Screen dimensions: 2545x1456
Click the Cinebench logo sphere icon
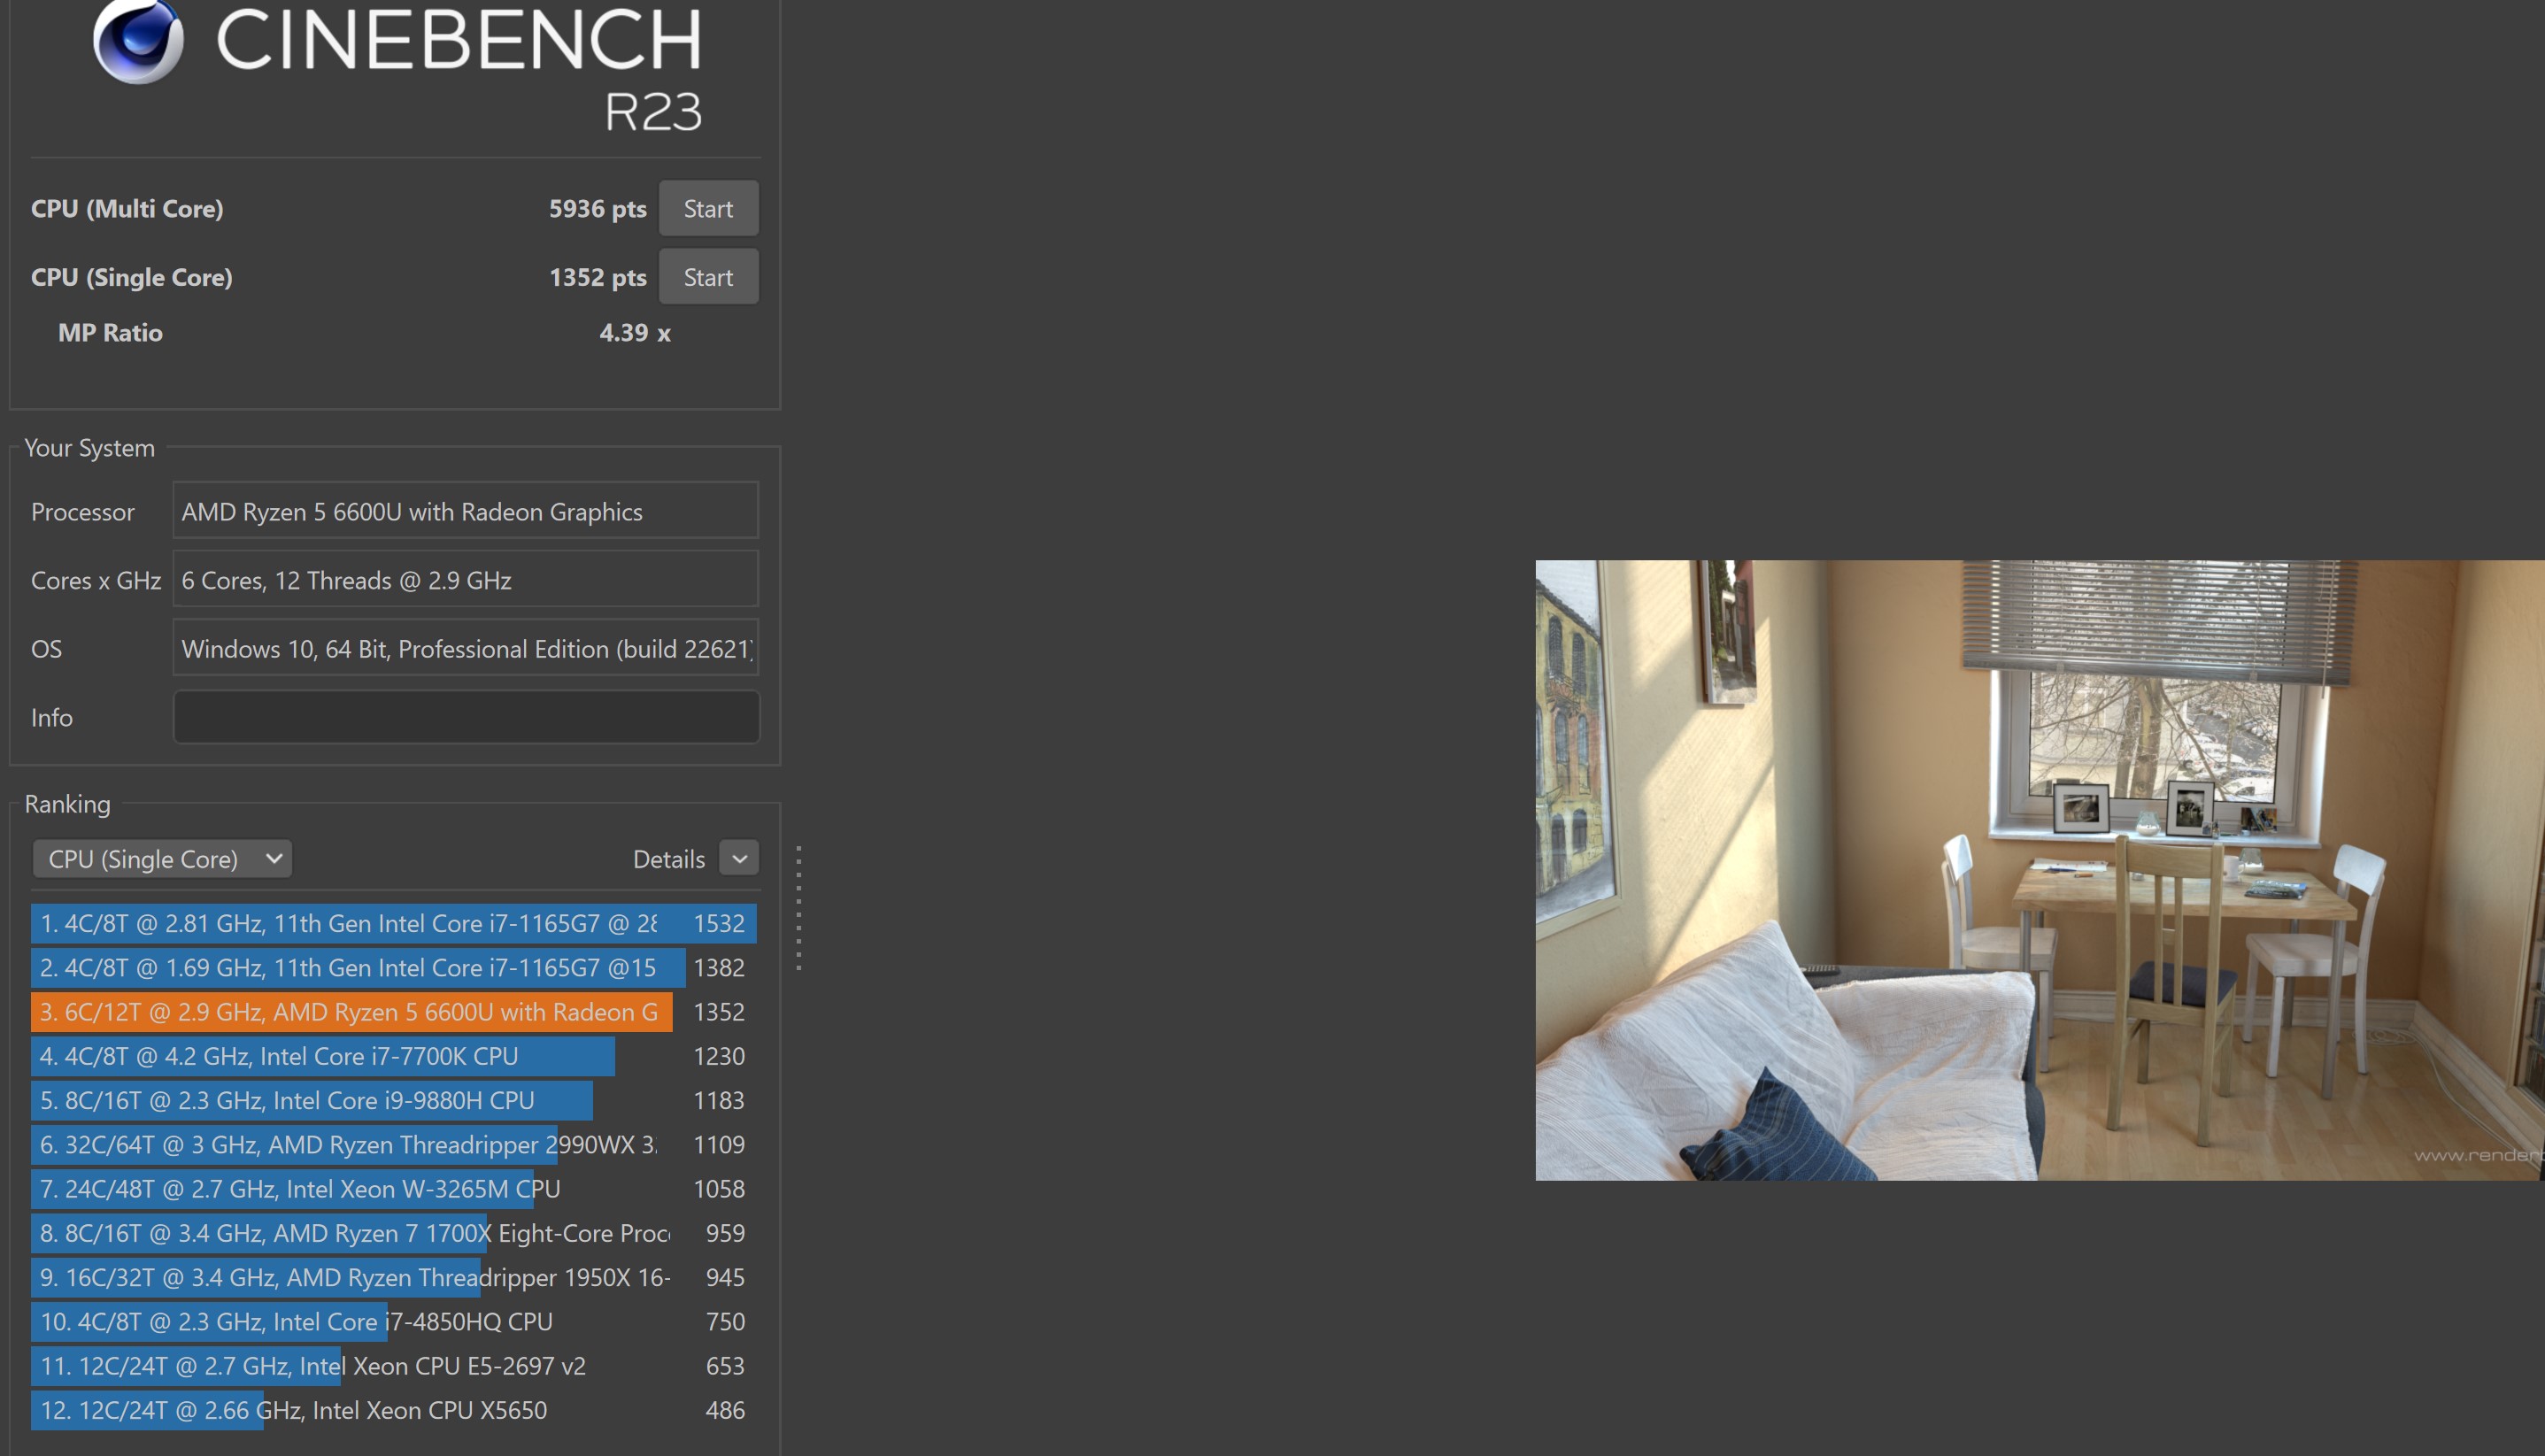[138, 41]
